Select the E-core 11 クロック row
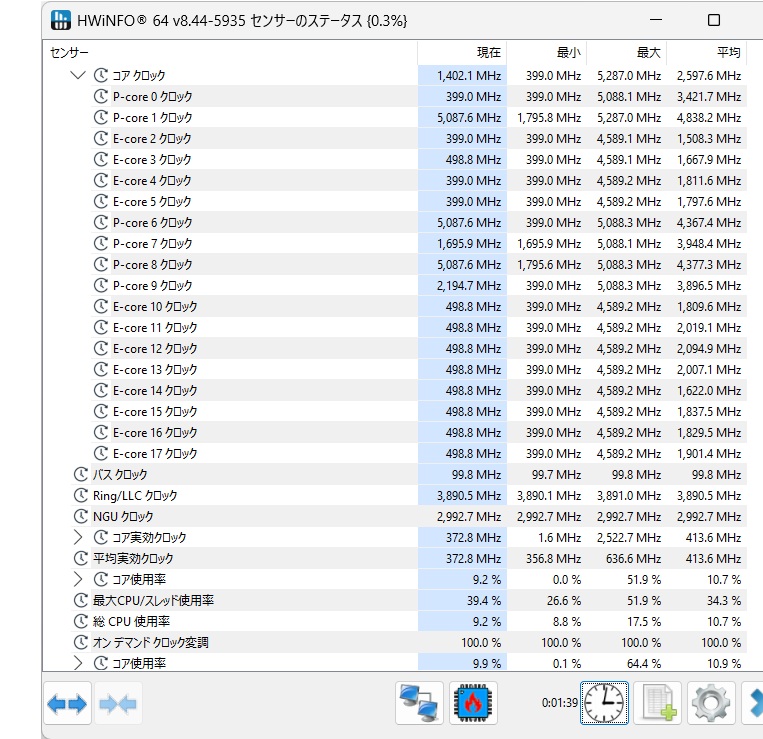This screenshot has height=739, width=763. [x=418, y=327]
